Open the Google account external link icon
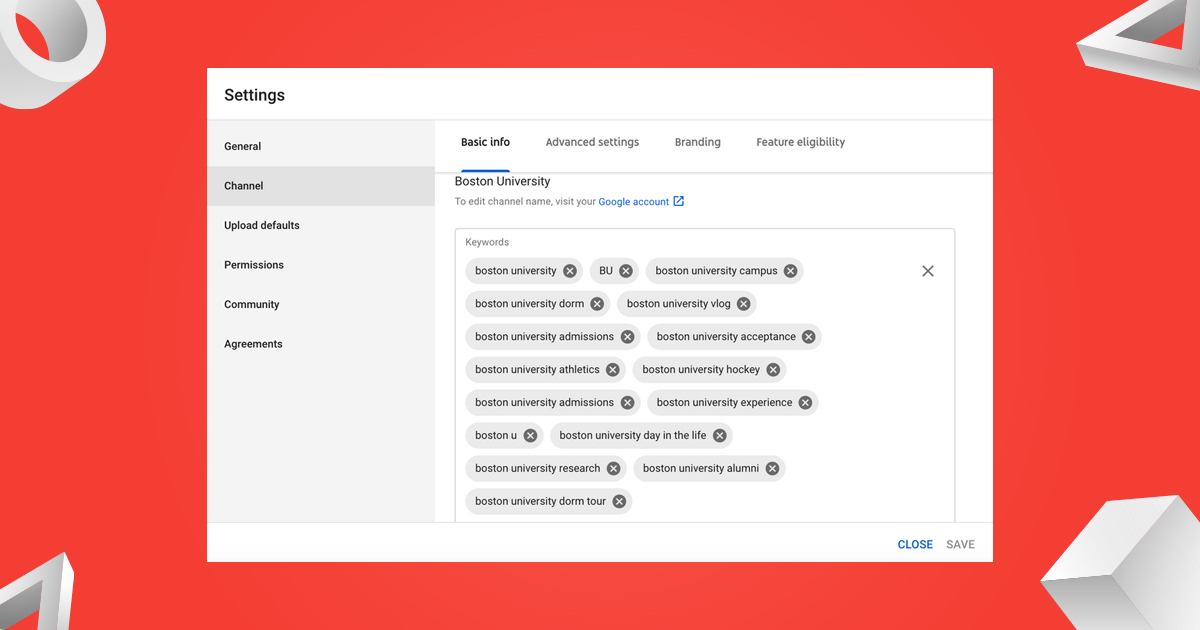Screen dimensions: 1200x630 pyautogui.click(x=680, y=201)
